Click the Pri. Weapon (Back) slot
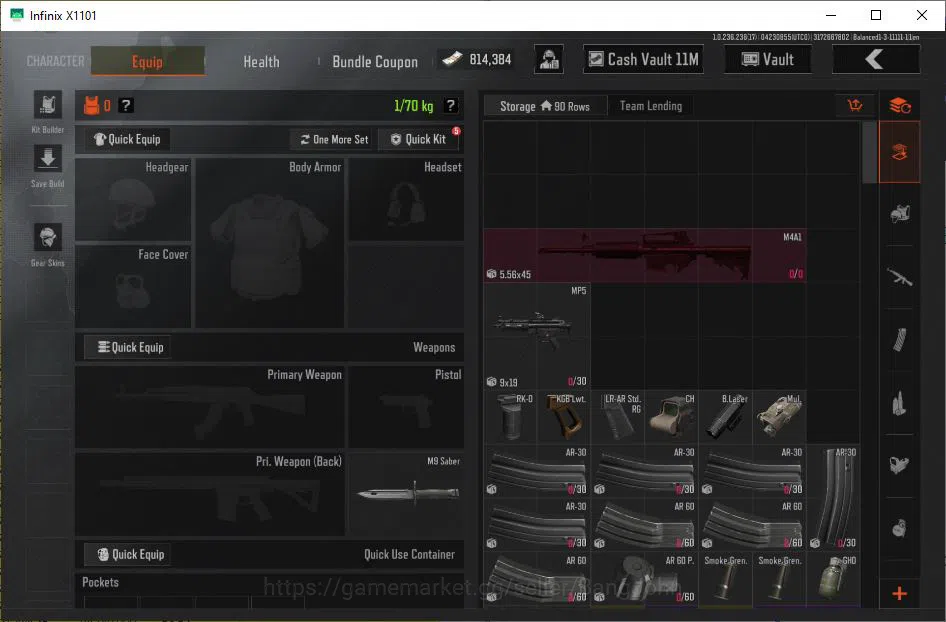Screen dimensions: 946x622 point(210,493)
